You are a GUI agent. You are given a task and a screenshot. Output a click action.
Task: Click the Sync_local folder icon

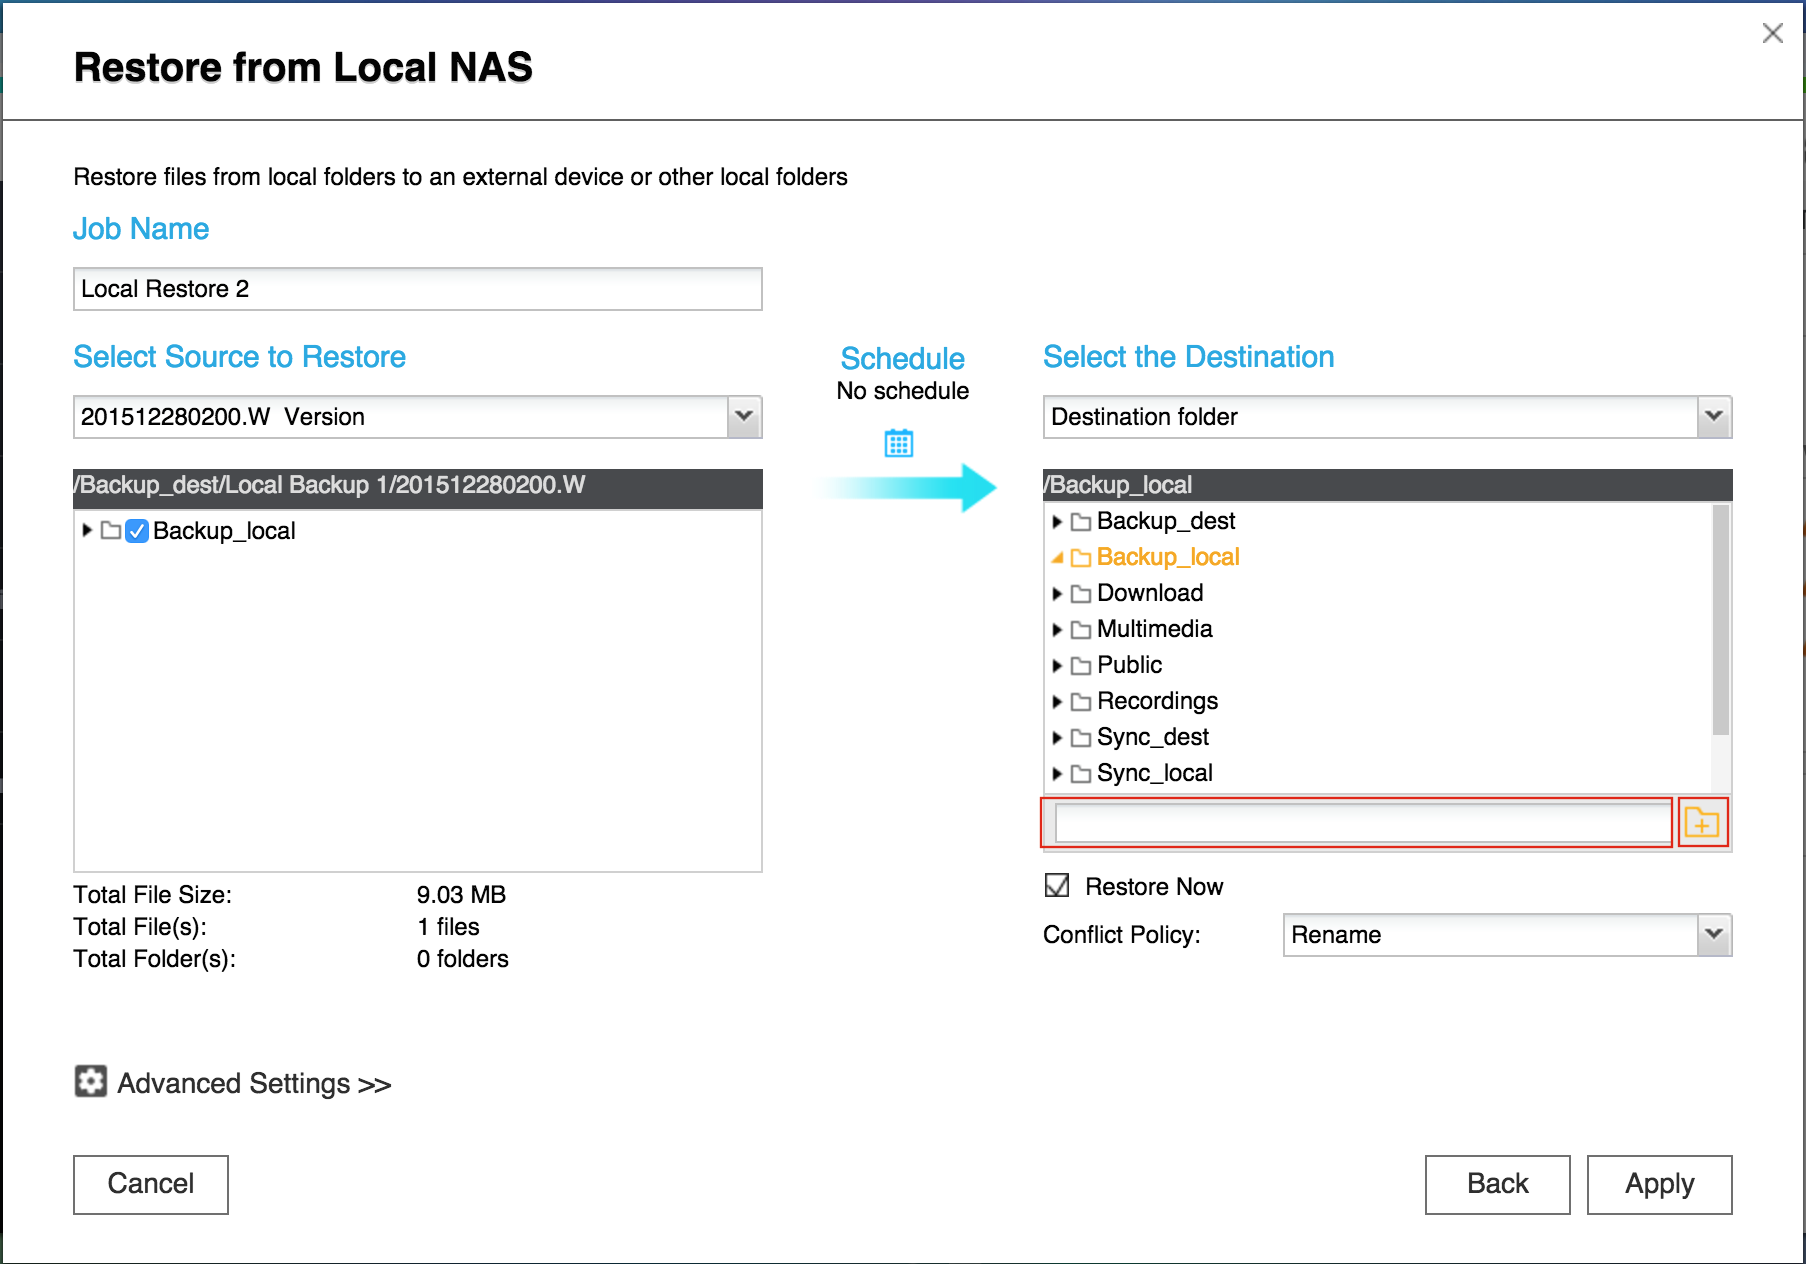[x=1081, y=774]
